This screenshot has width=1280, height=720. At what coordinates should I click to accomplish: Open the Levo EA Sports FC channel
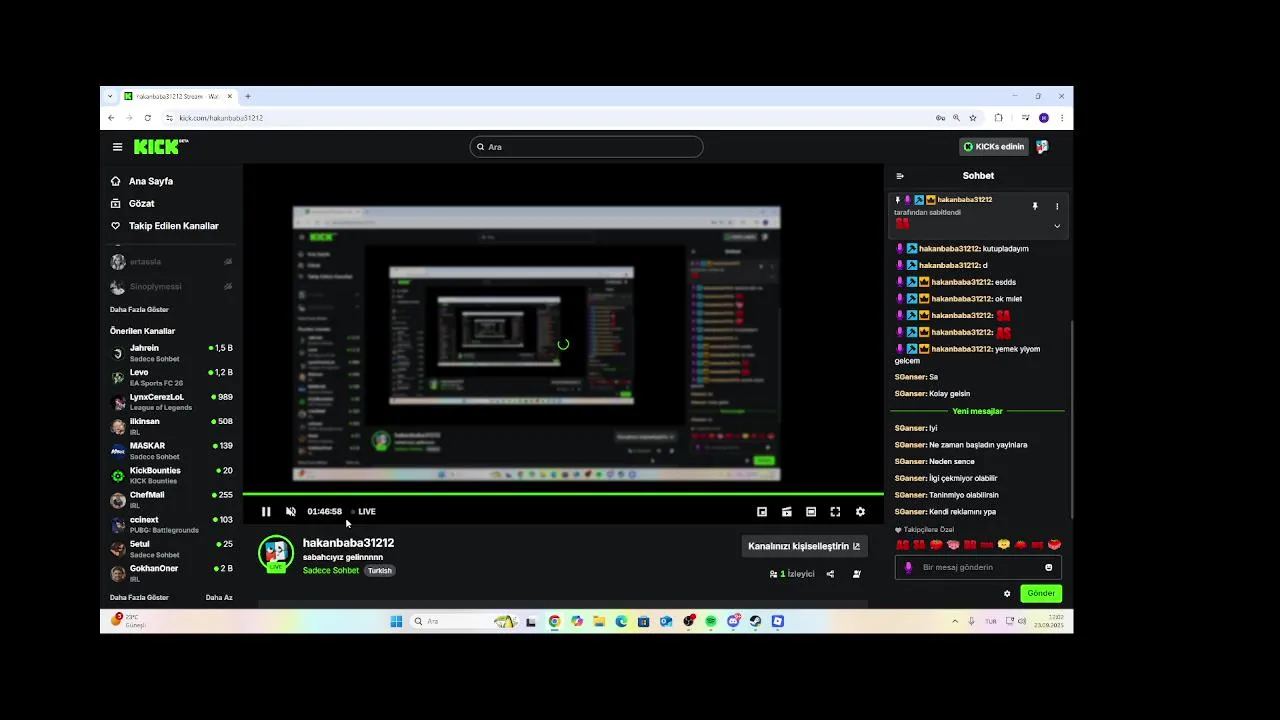[171, 377]
